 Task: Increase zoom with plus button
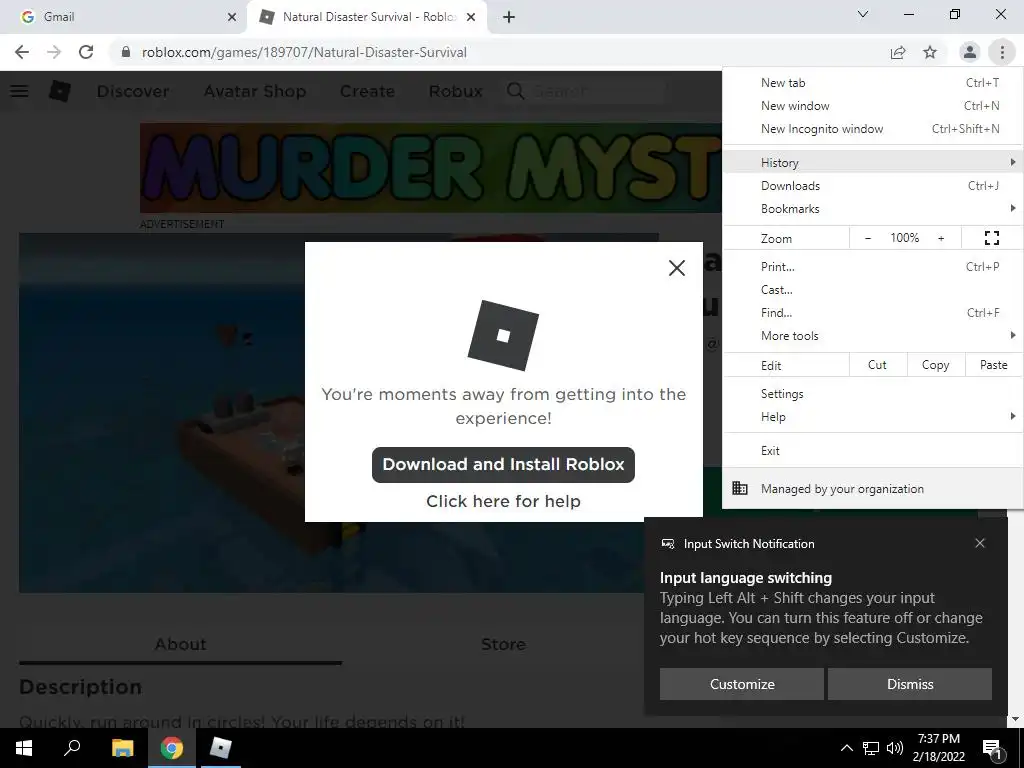[941, 238]
